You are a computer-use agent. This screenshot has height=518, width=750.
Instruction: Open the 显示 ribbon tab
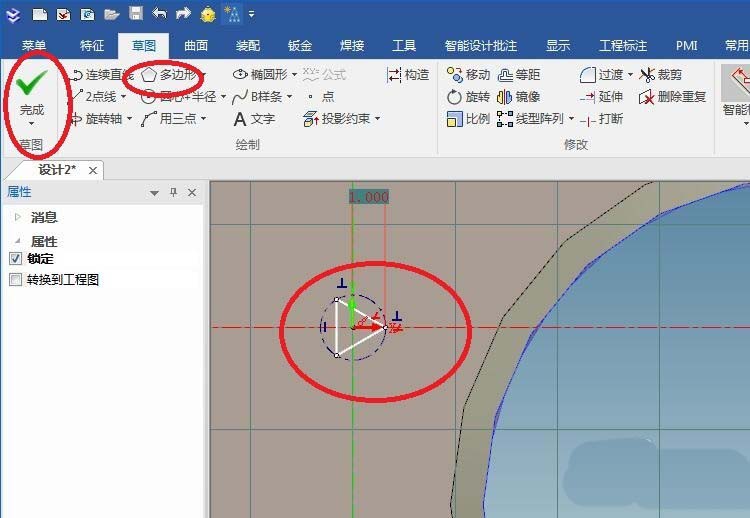pyautogui.click(x=558, y=45)
